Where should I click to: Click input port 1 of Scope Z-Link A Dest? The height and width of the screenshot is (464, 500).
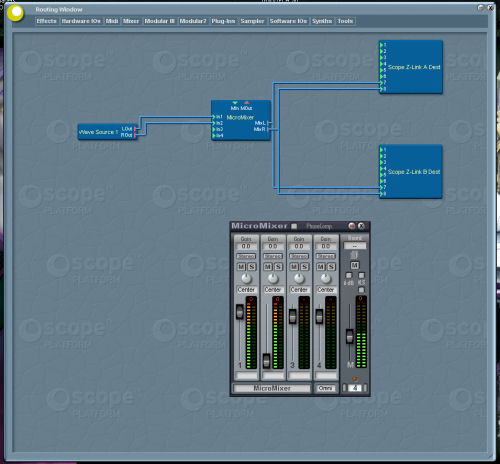(382, 45)
